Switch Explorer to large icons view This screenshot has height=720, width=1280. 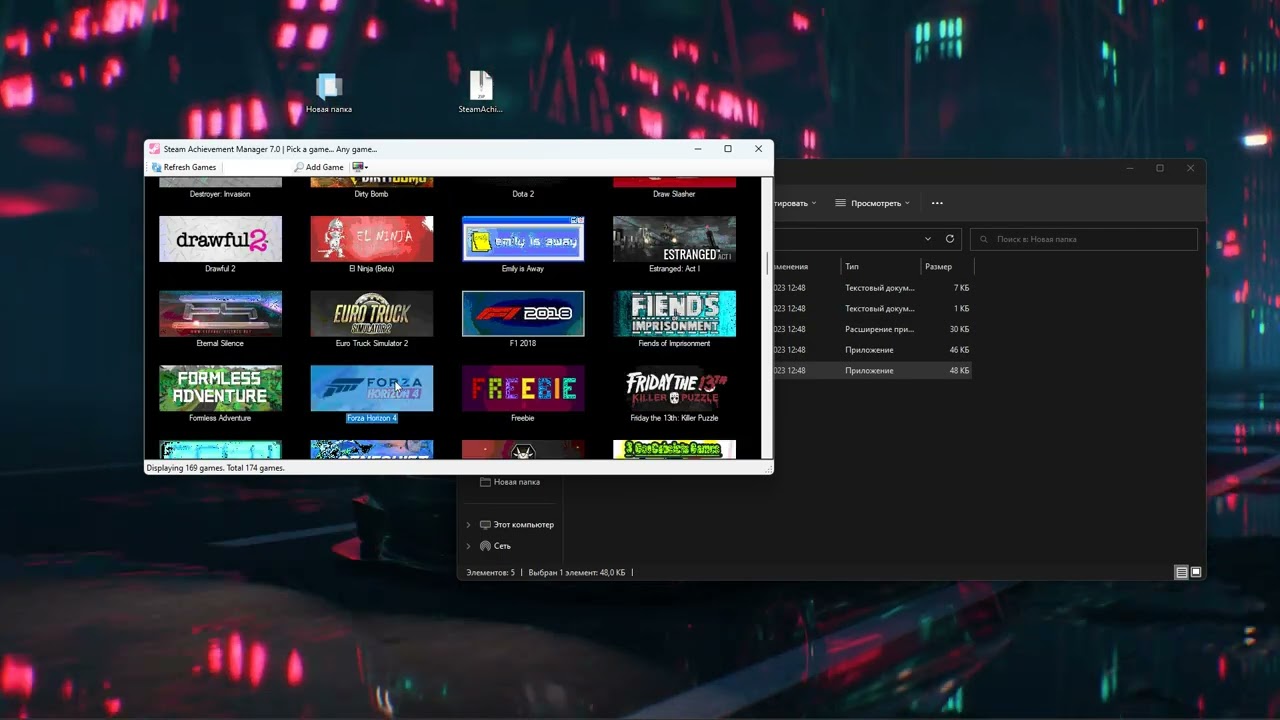click(x=1196, y=573)
